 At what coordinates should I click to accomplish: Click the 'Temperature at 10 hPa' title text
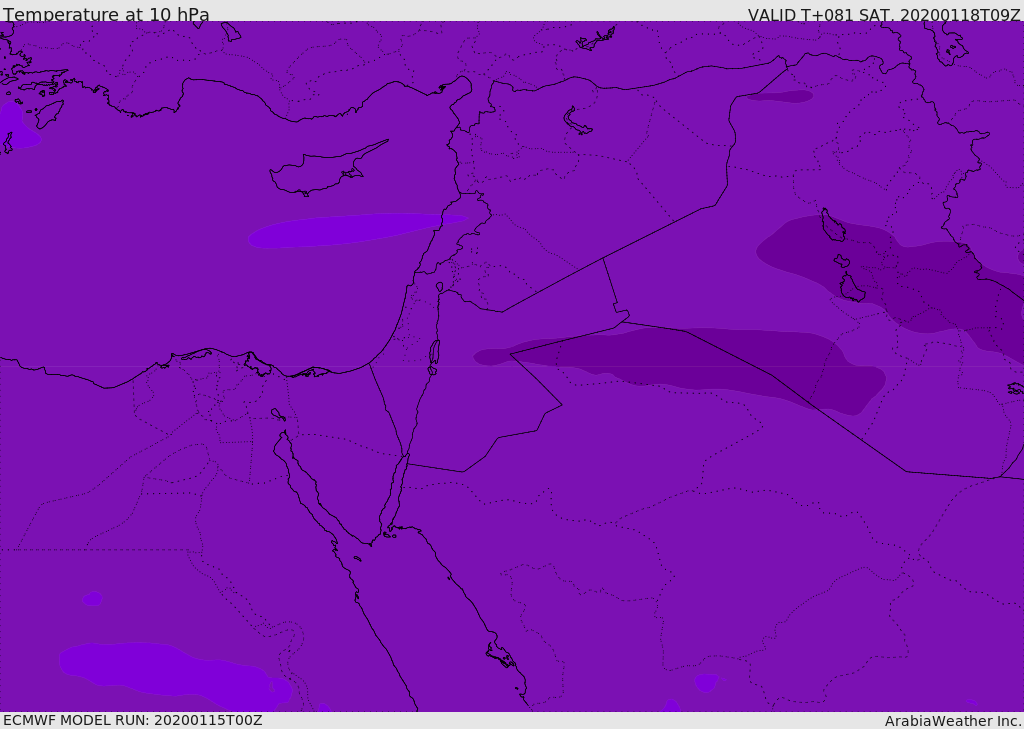point(106,14)
